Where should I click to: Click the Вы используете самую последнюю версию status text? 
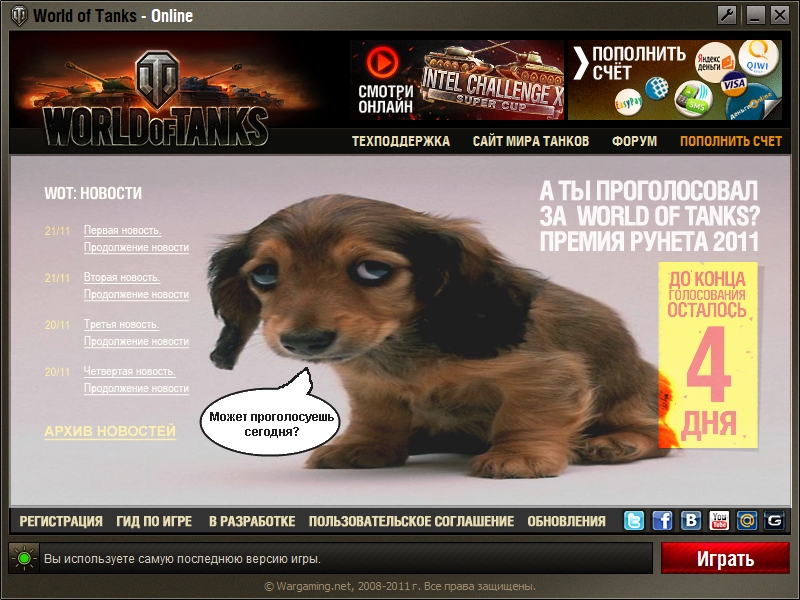point(182,559)
